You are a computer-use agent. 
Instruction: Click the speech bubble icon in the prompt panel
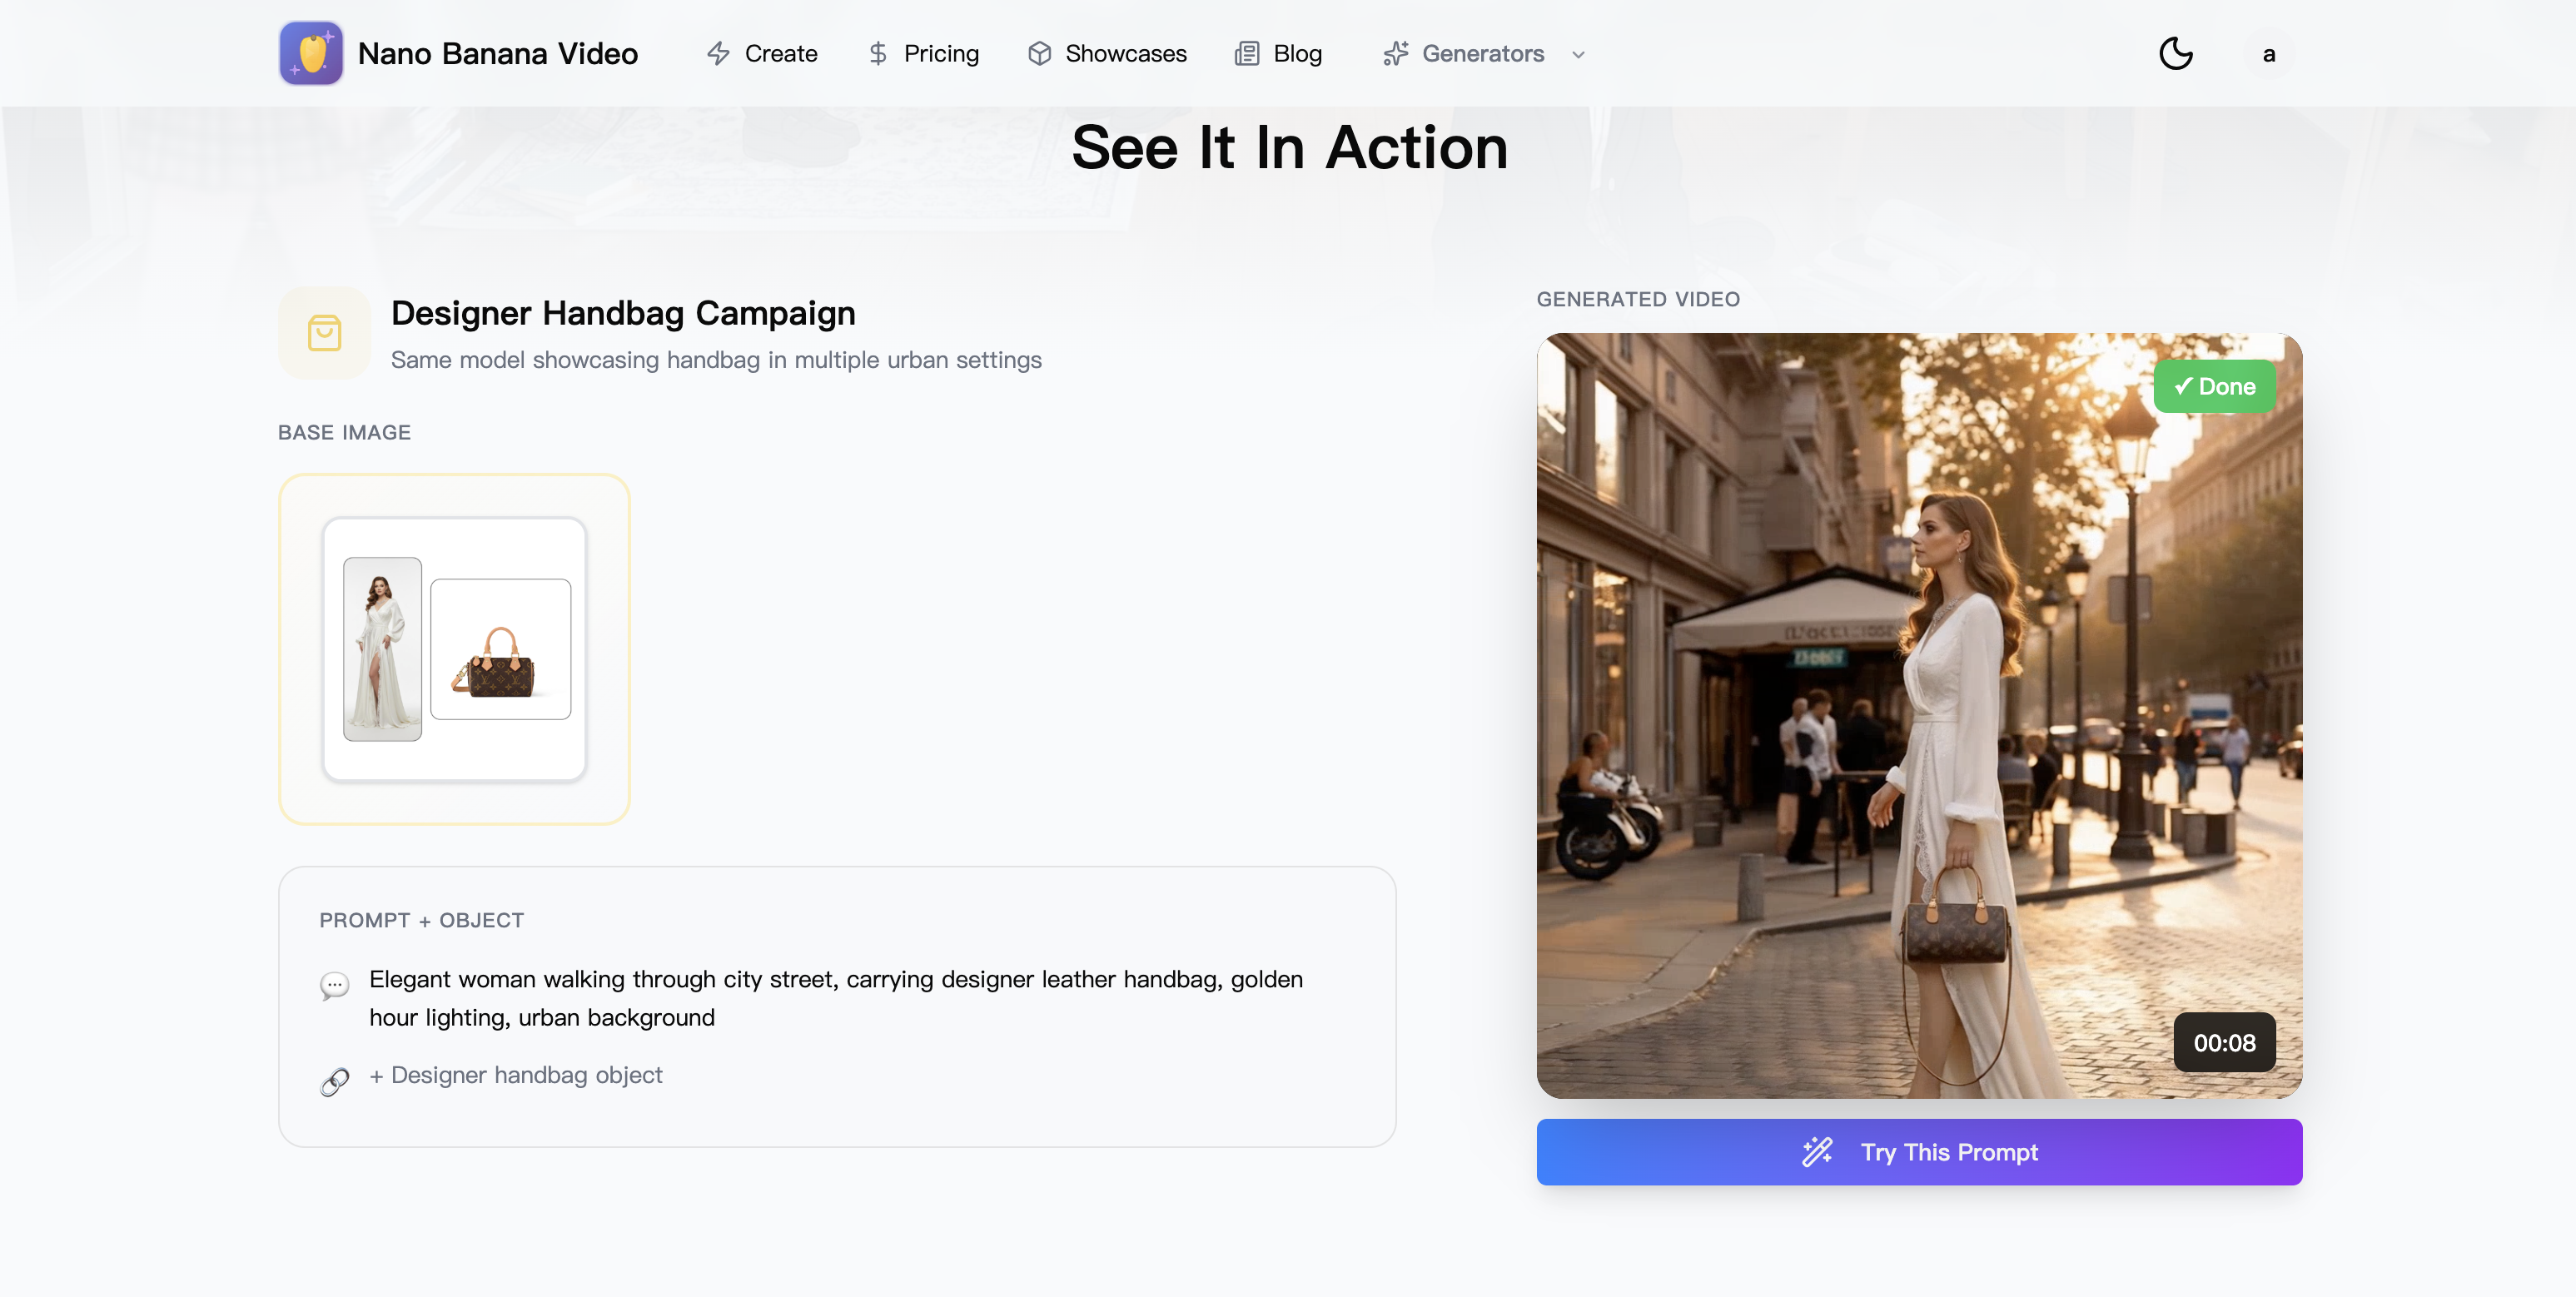click(334, 986)
